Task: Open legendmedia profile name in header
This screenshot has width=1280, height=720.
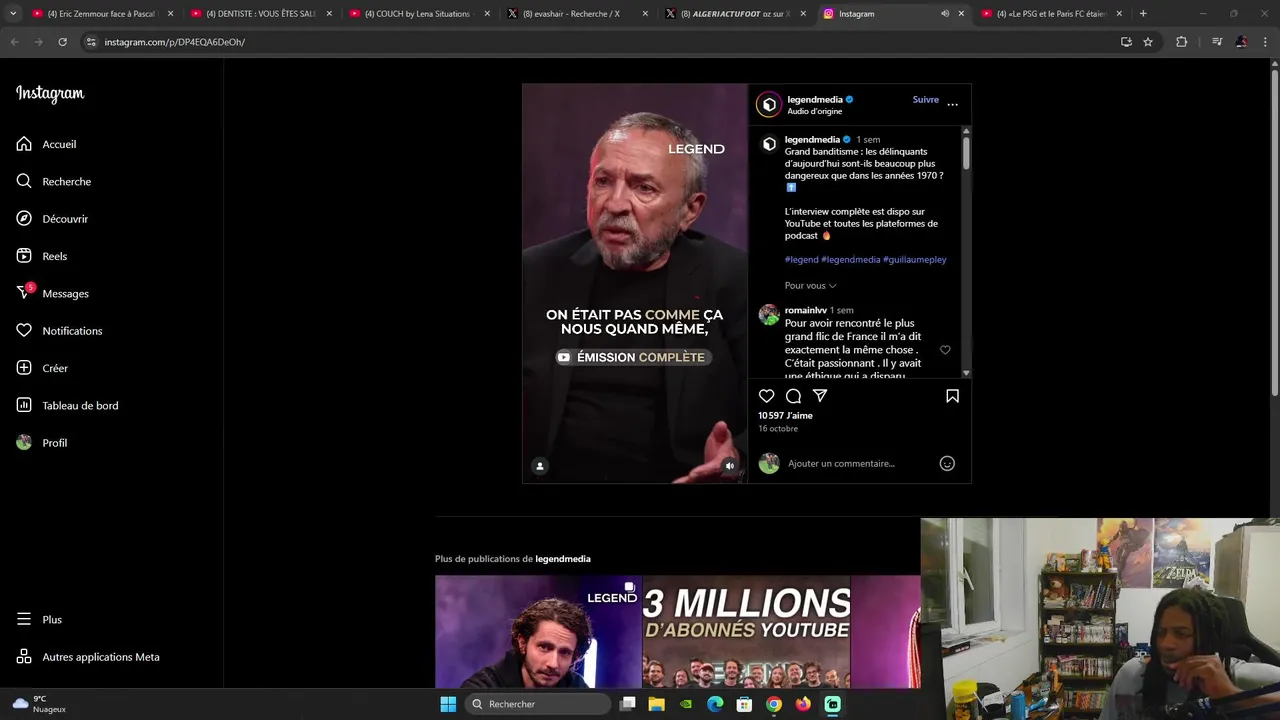Action: 815,100
